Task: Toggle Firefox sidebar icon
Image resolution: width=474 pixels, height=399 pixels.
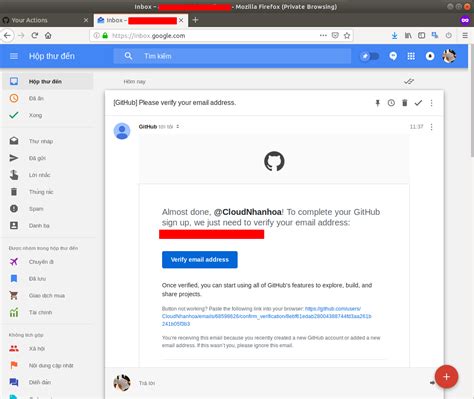Action: point(422,35)
